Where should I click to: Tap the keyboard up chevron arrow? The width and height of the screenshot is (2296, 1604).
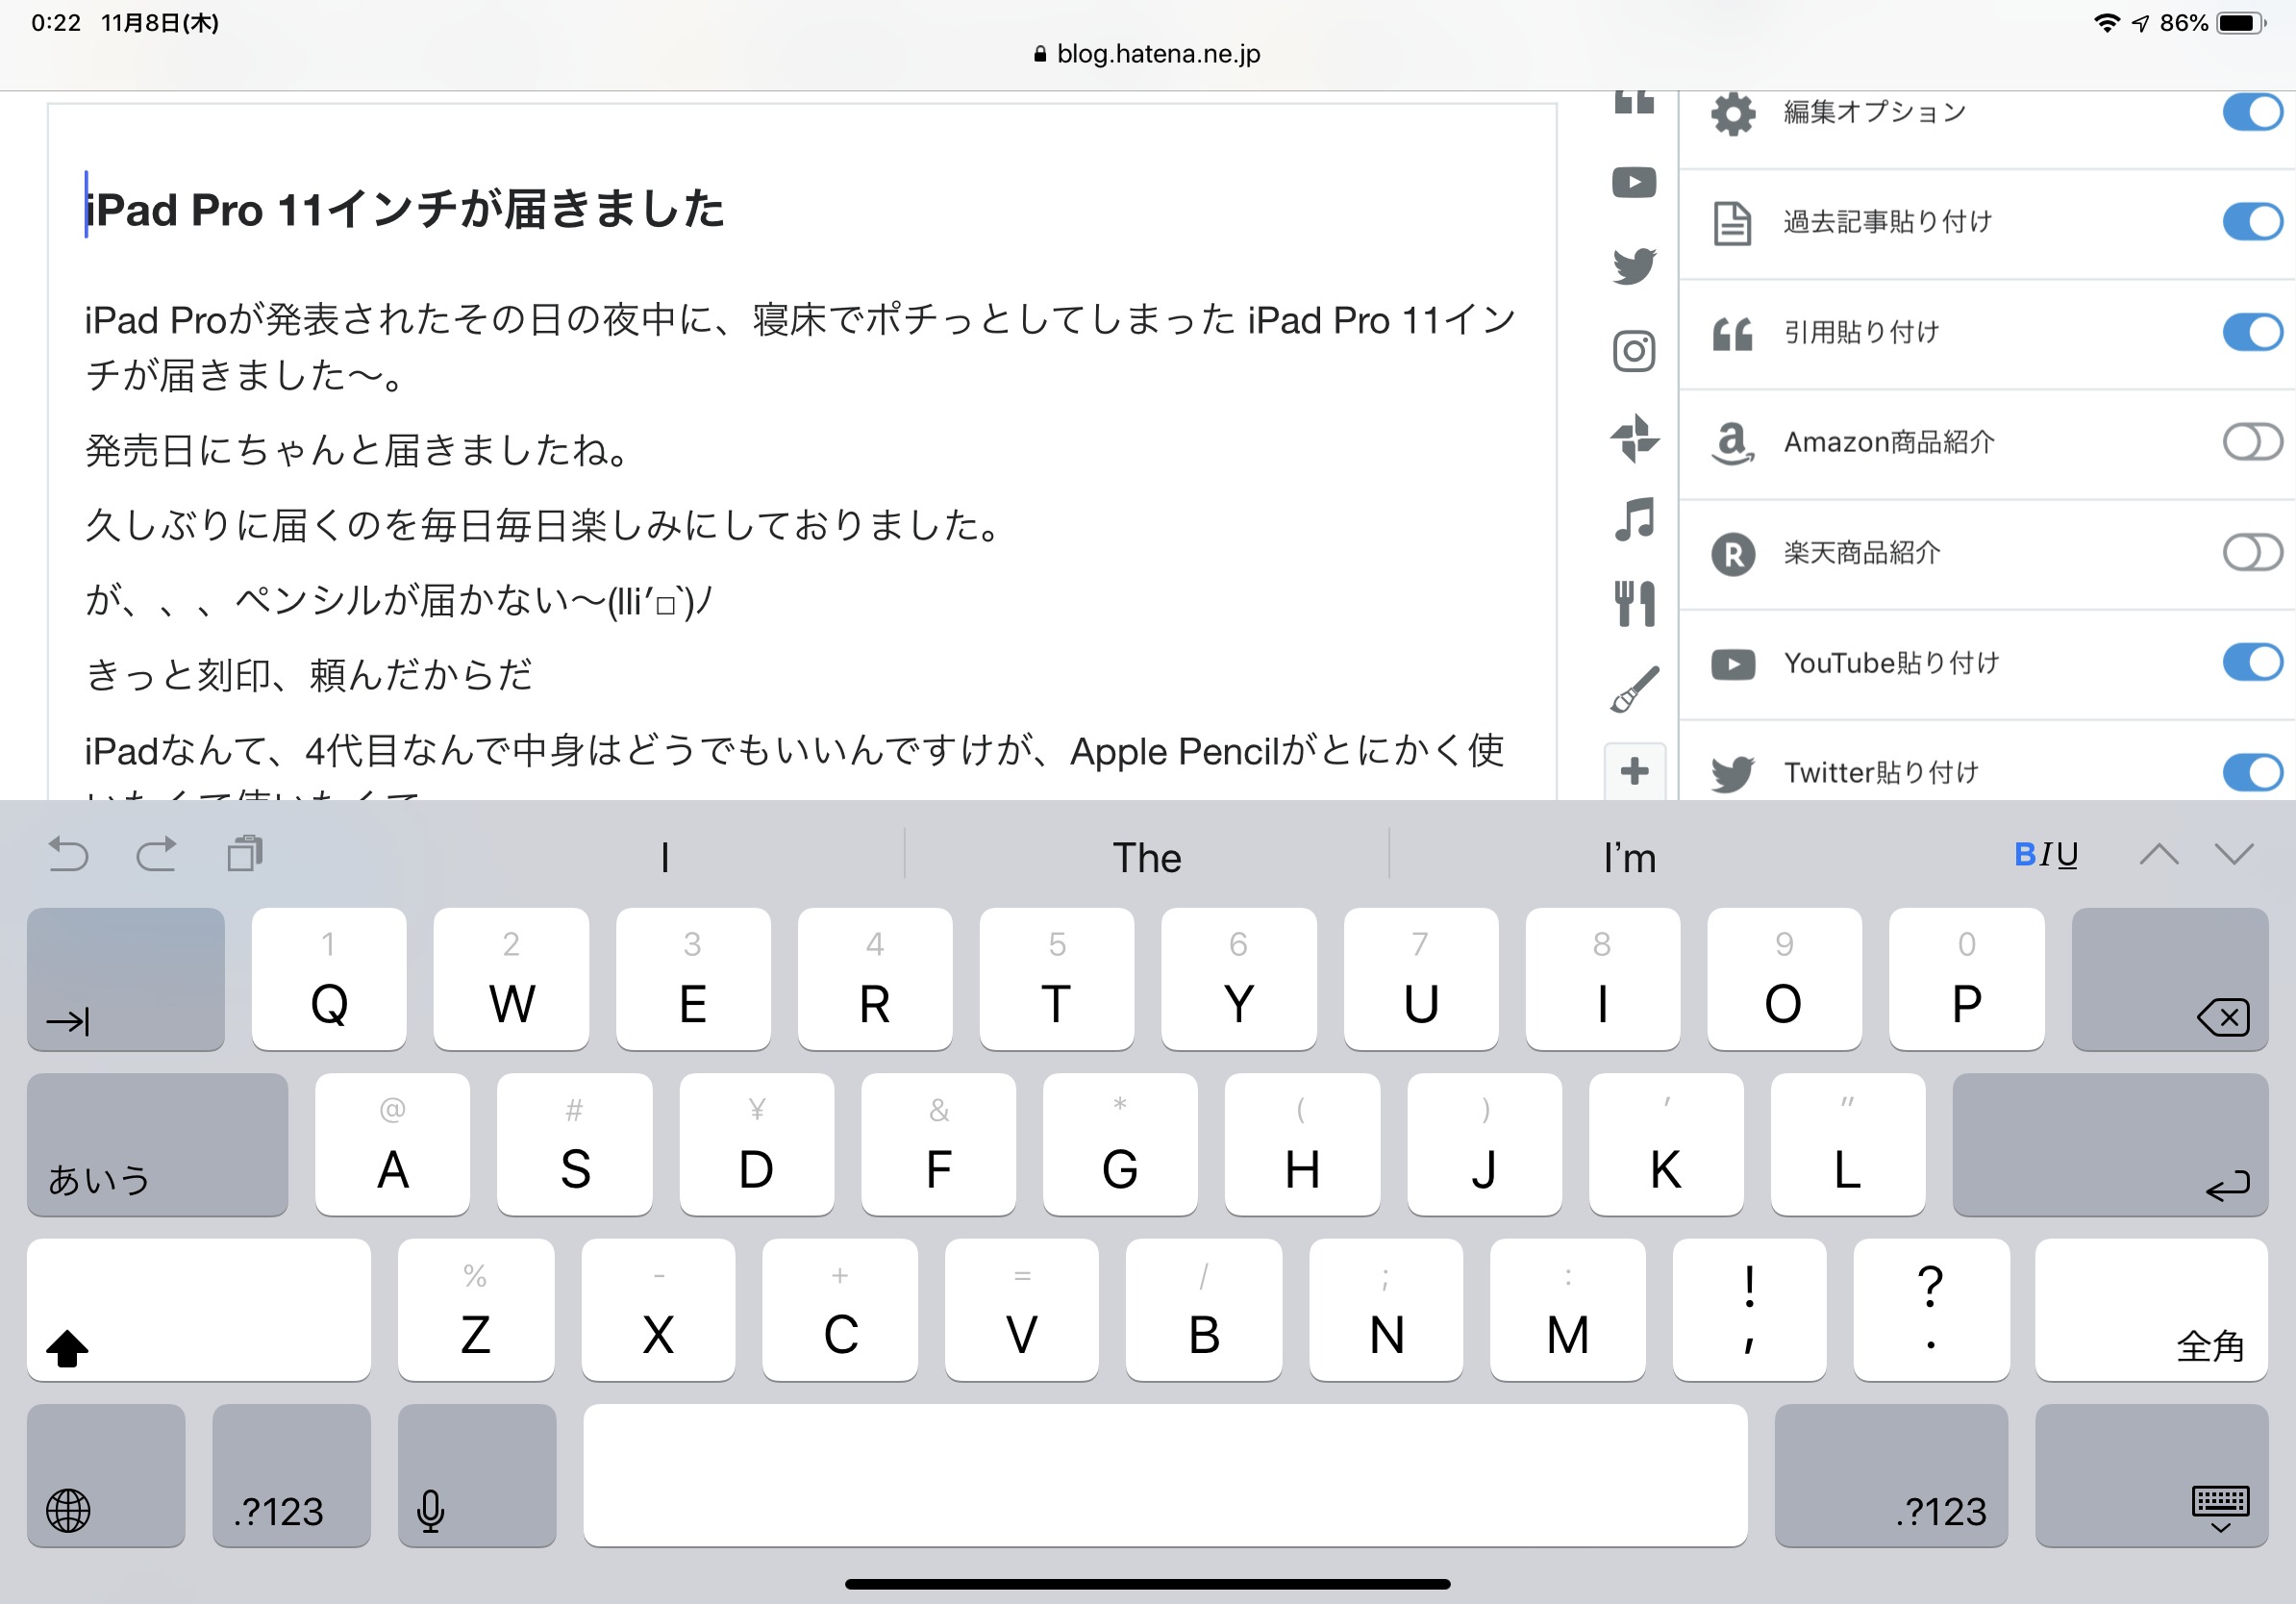[2158, 855]
